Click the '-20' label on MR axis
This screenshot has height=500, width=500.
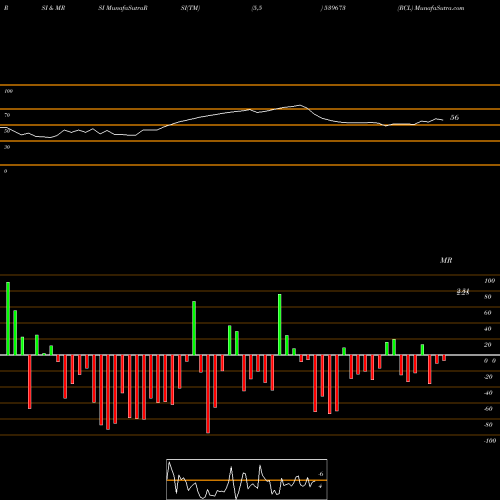(488, 377)
